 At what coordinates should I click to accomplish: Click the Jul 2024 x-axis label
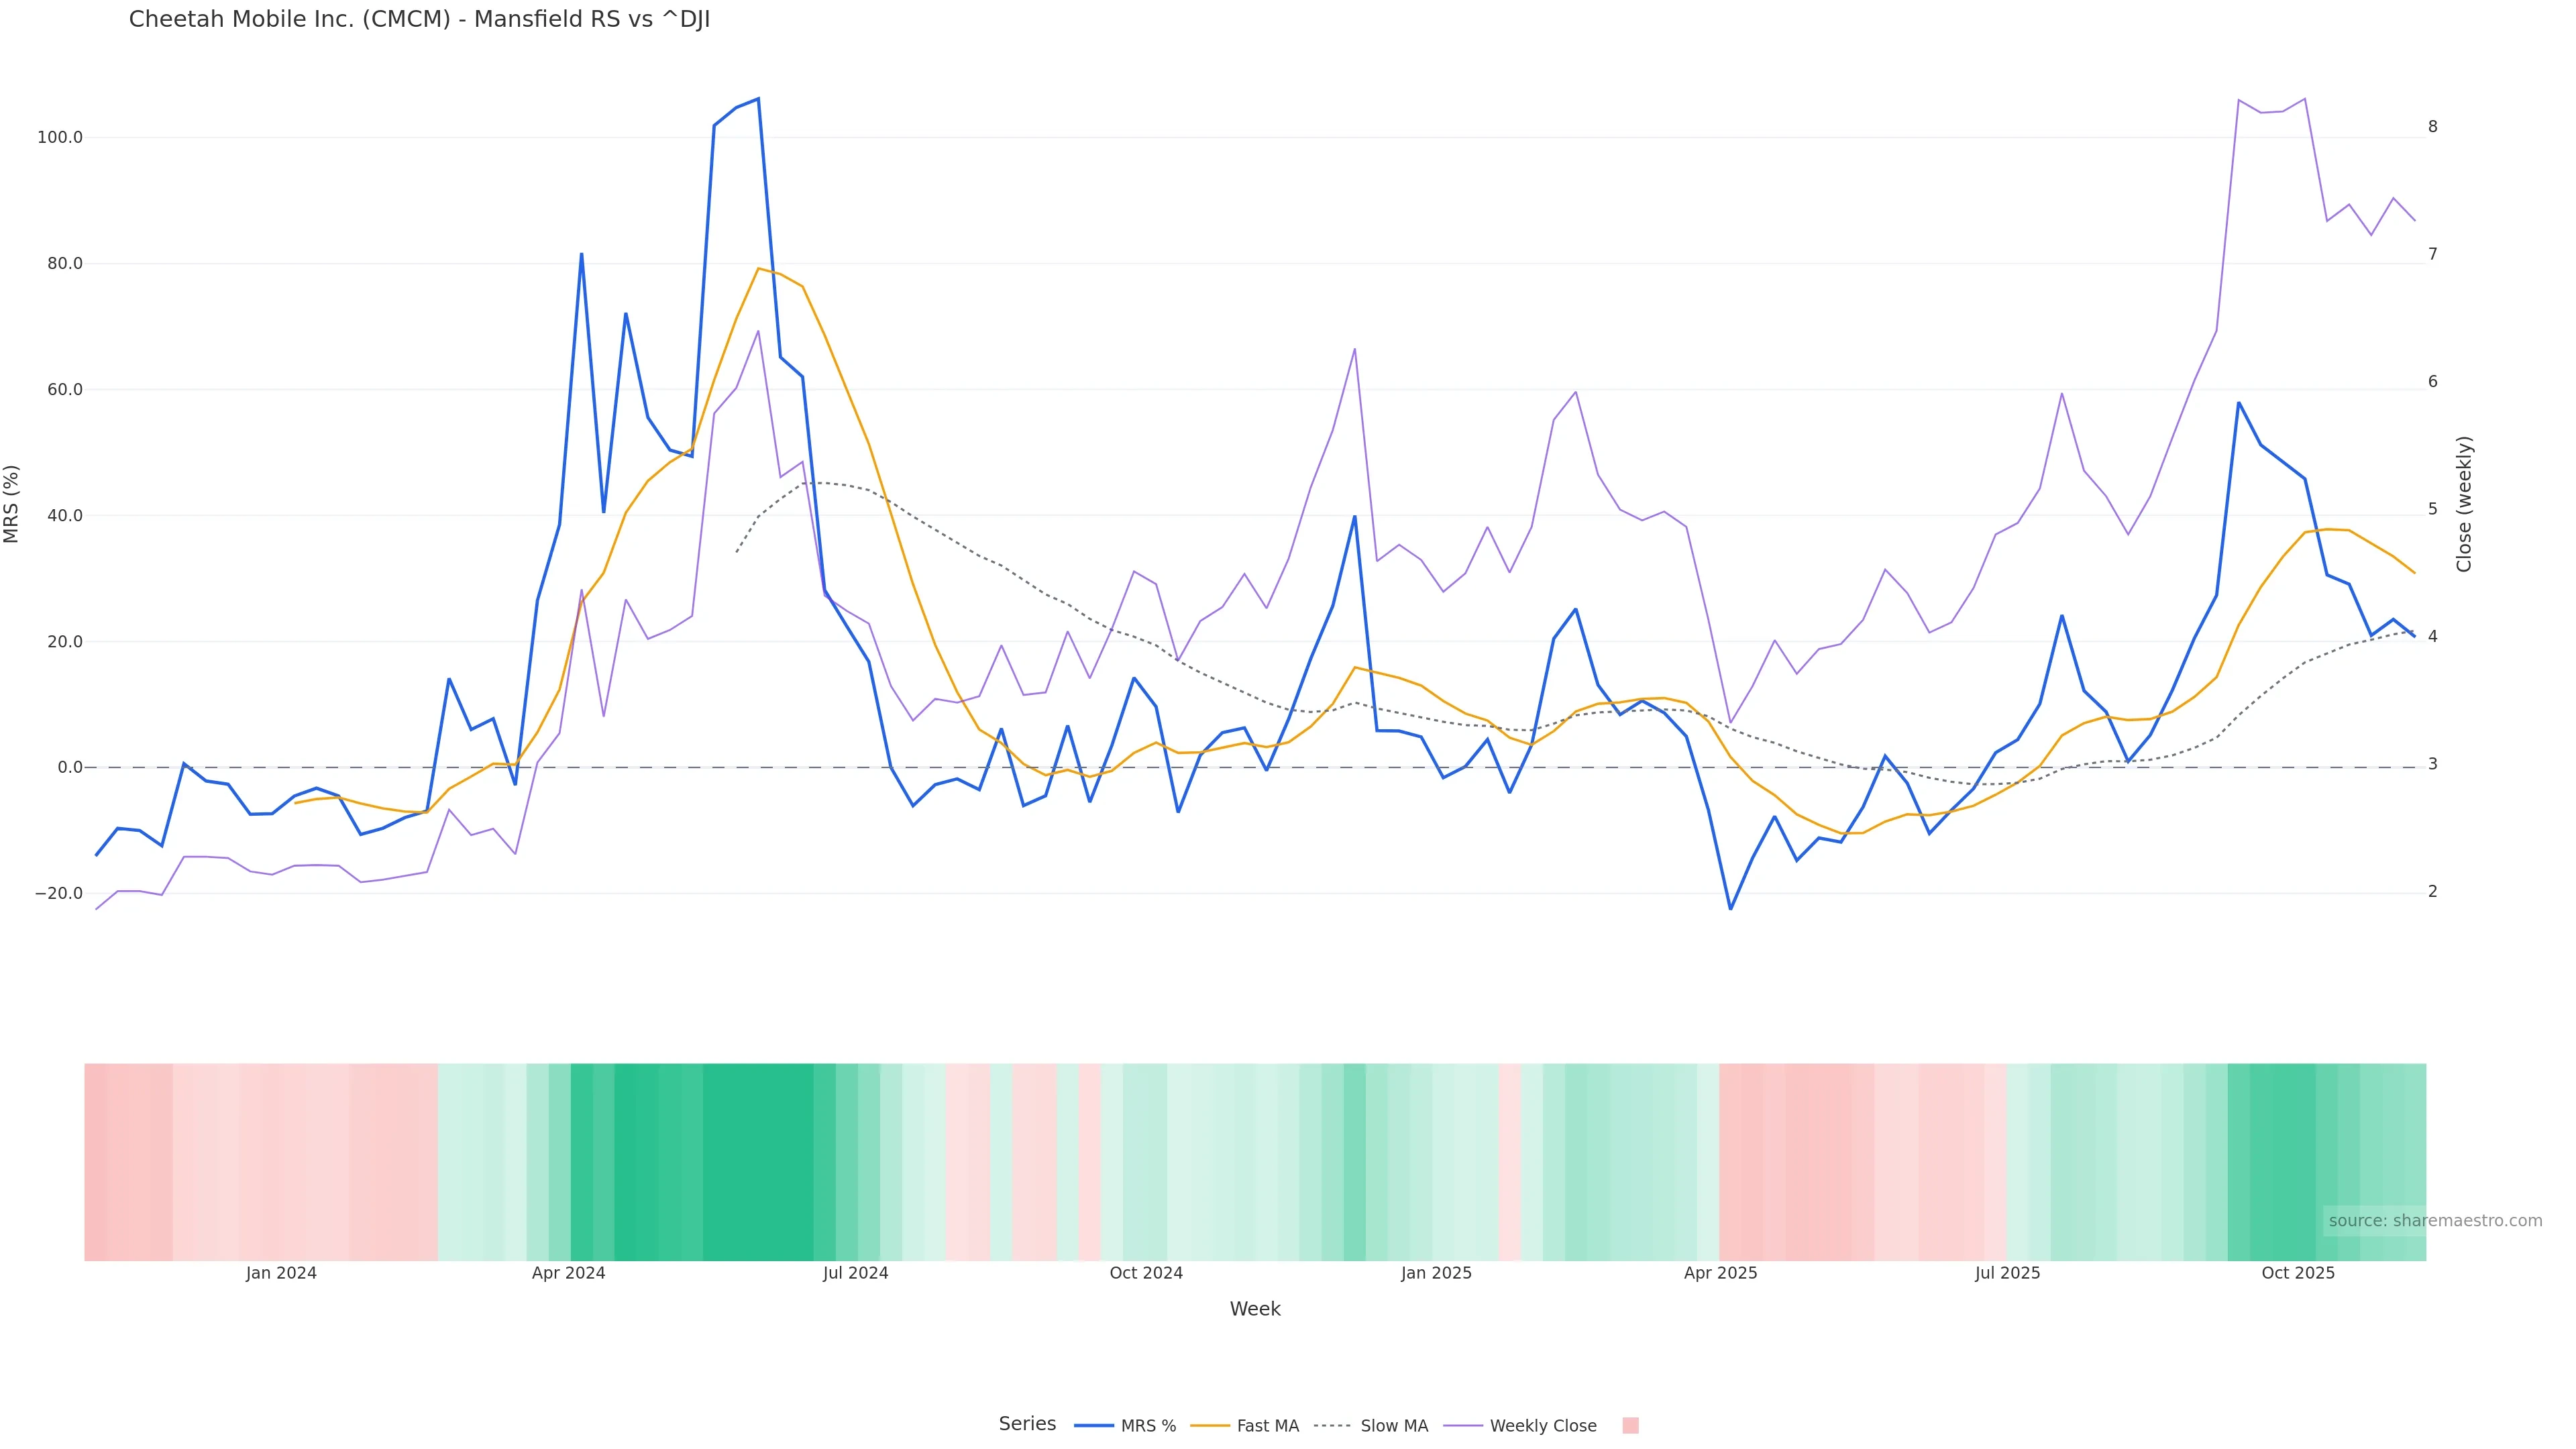pos(855,1273)
